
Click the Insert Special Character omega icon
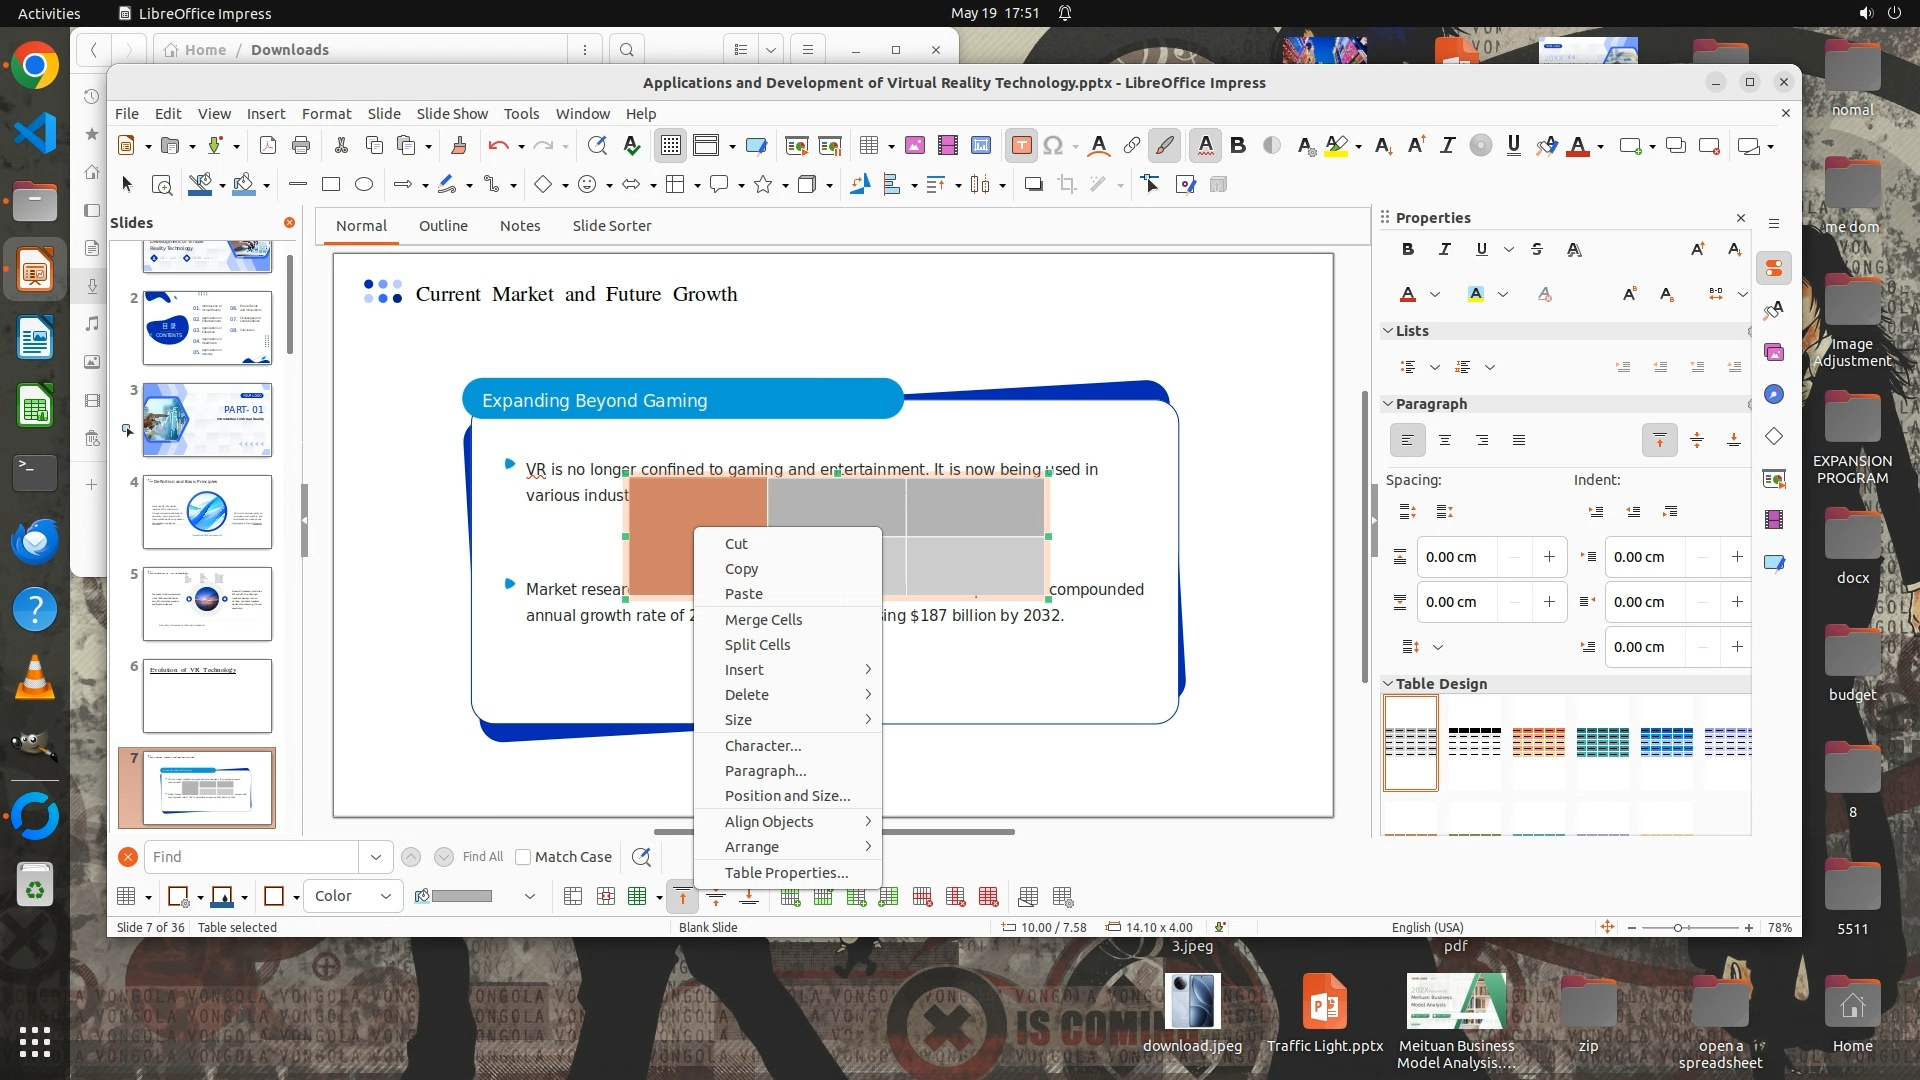pyautogui.click(x=1053, y=146)
